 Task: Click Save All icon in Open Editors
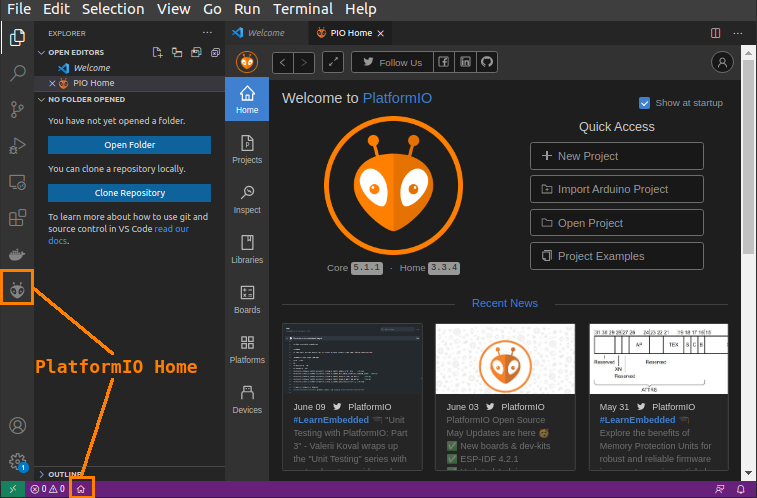[x=196, y=52]
